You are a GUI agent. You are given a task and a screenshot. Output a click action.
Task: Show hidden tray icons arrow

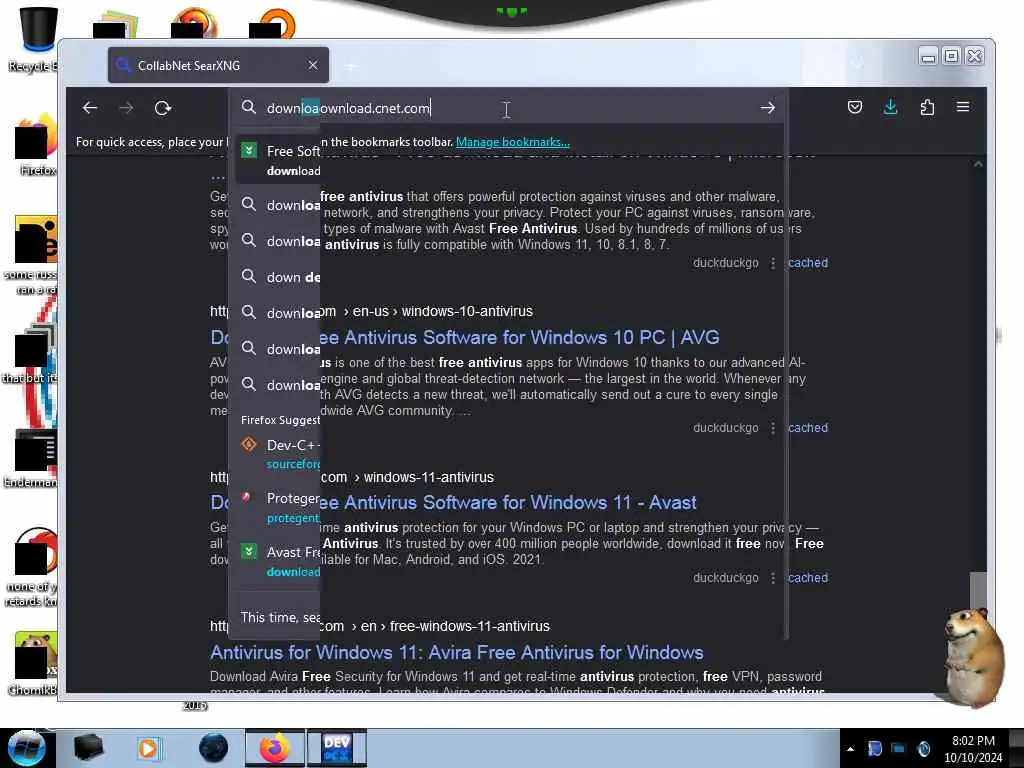850,749
